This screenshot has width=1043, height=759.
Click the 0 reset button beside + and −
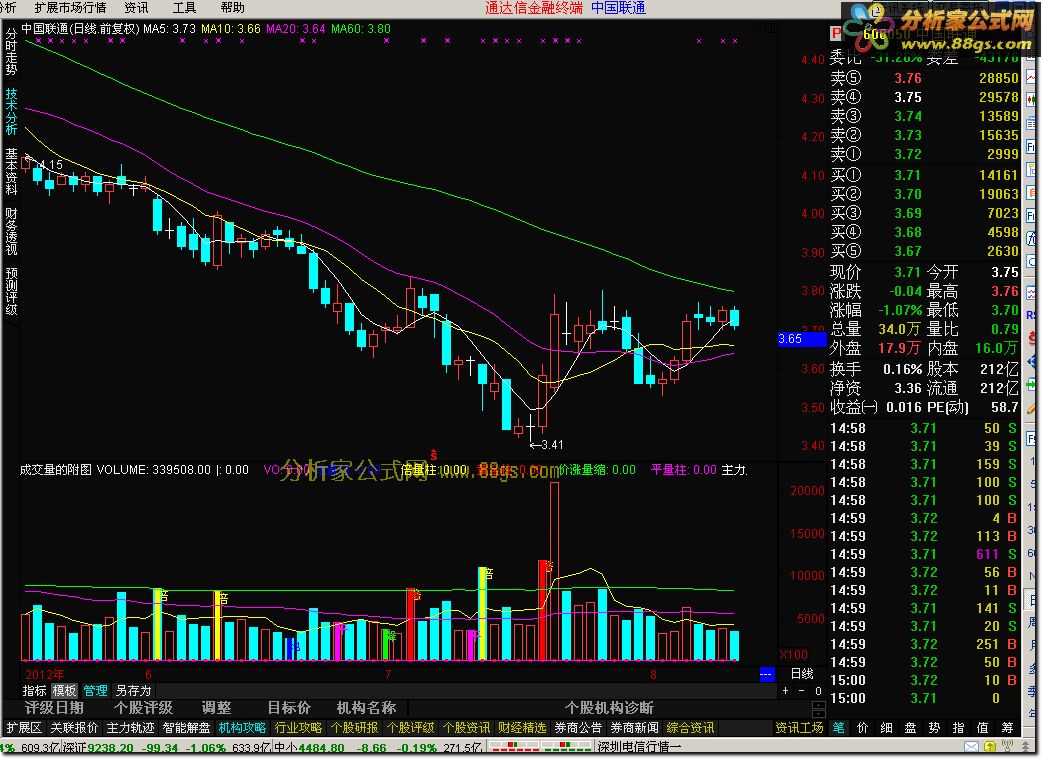coord(818,690)
